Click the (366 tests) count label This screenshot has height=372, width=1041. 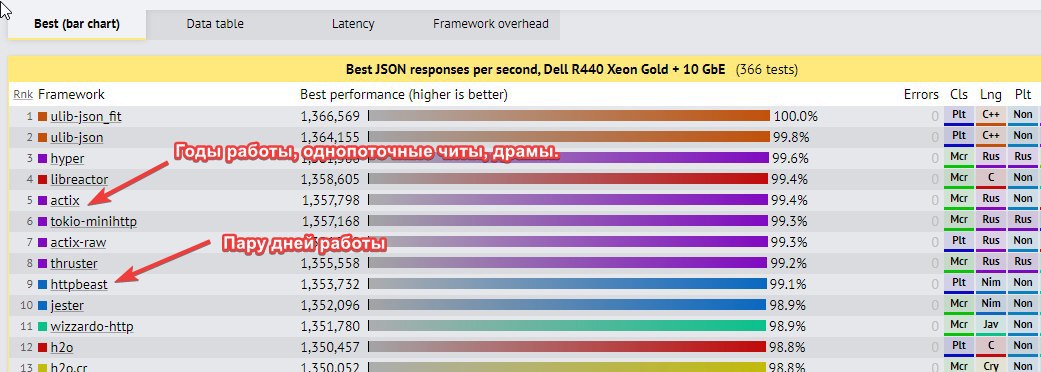pos(767,69)
